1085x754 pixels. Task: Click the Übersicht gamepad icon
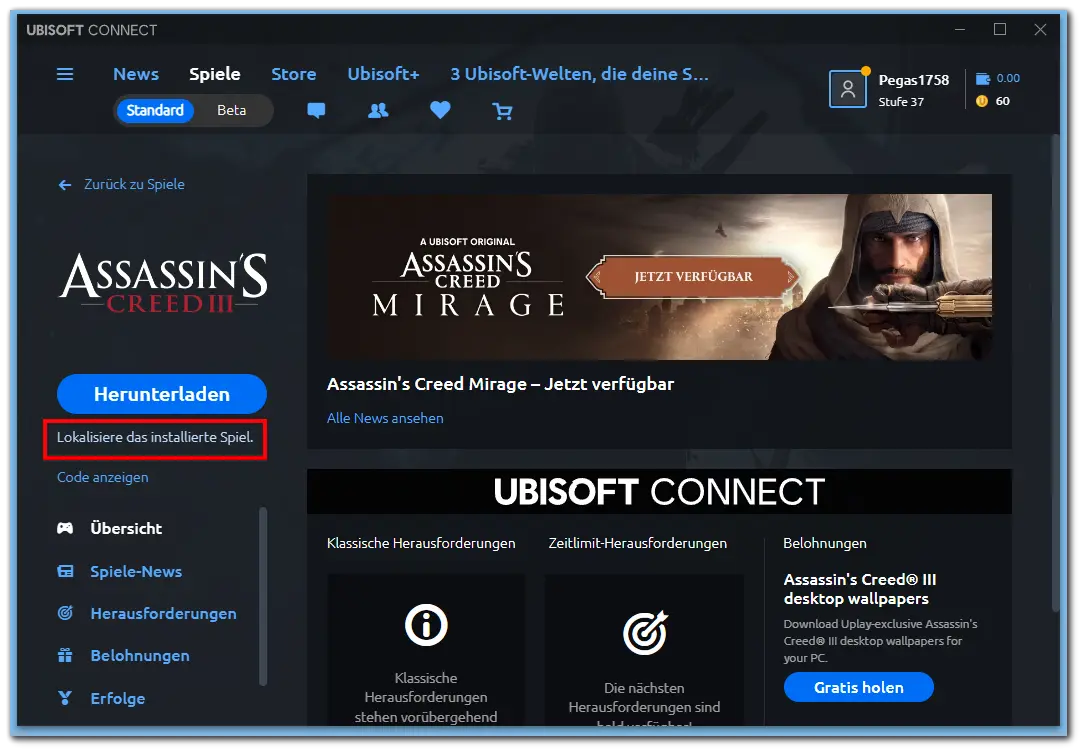(x=65, y=528)
